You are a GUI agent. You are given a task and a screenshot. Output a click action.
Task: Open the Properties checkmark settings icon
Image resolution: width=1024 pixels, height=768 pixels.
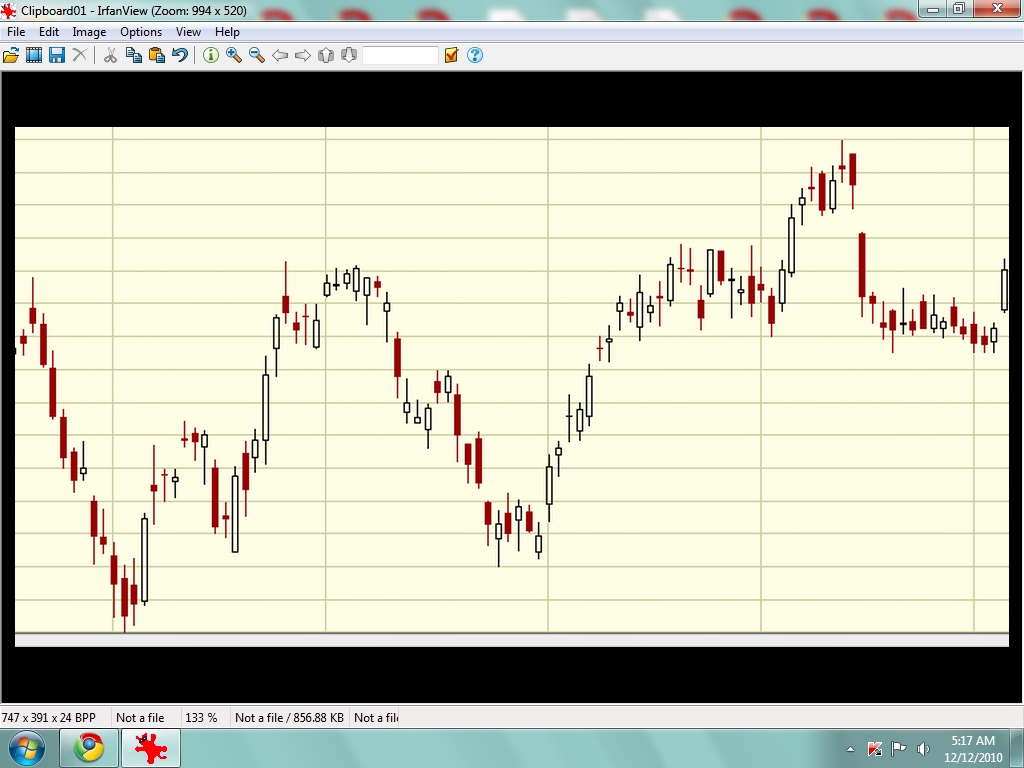tap(451, 56)
